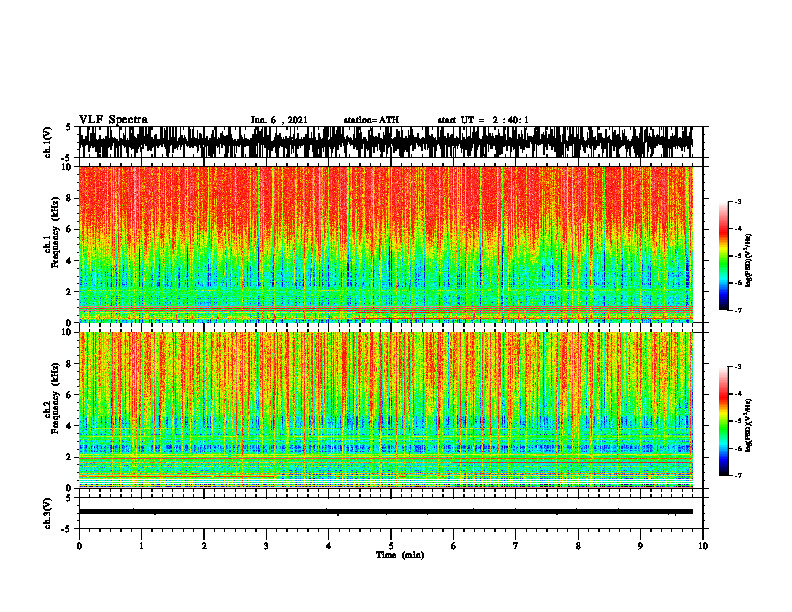This screenshot has width=792, height=612.
Task: Click the "ch.1 Frequency (kHz)" axis label
Action: (x=51, y=232)
